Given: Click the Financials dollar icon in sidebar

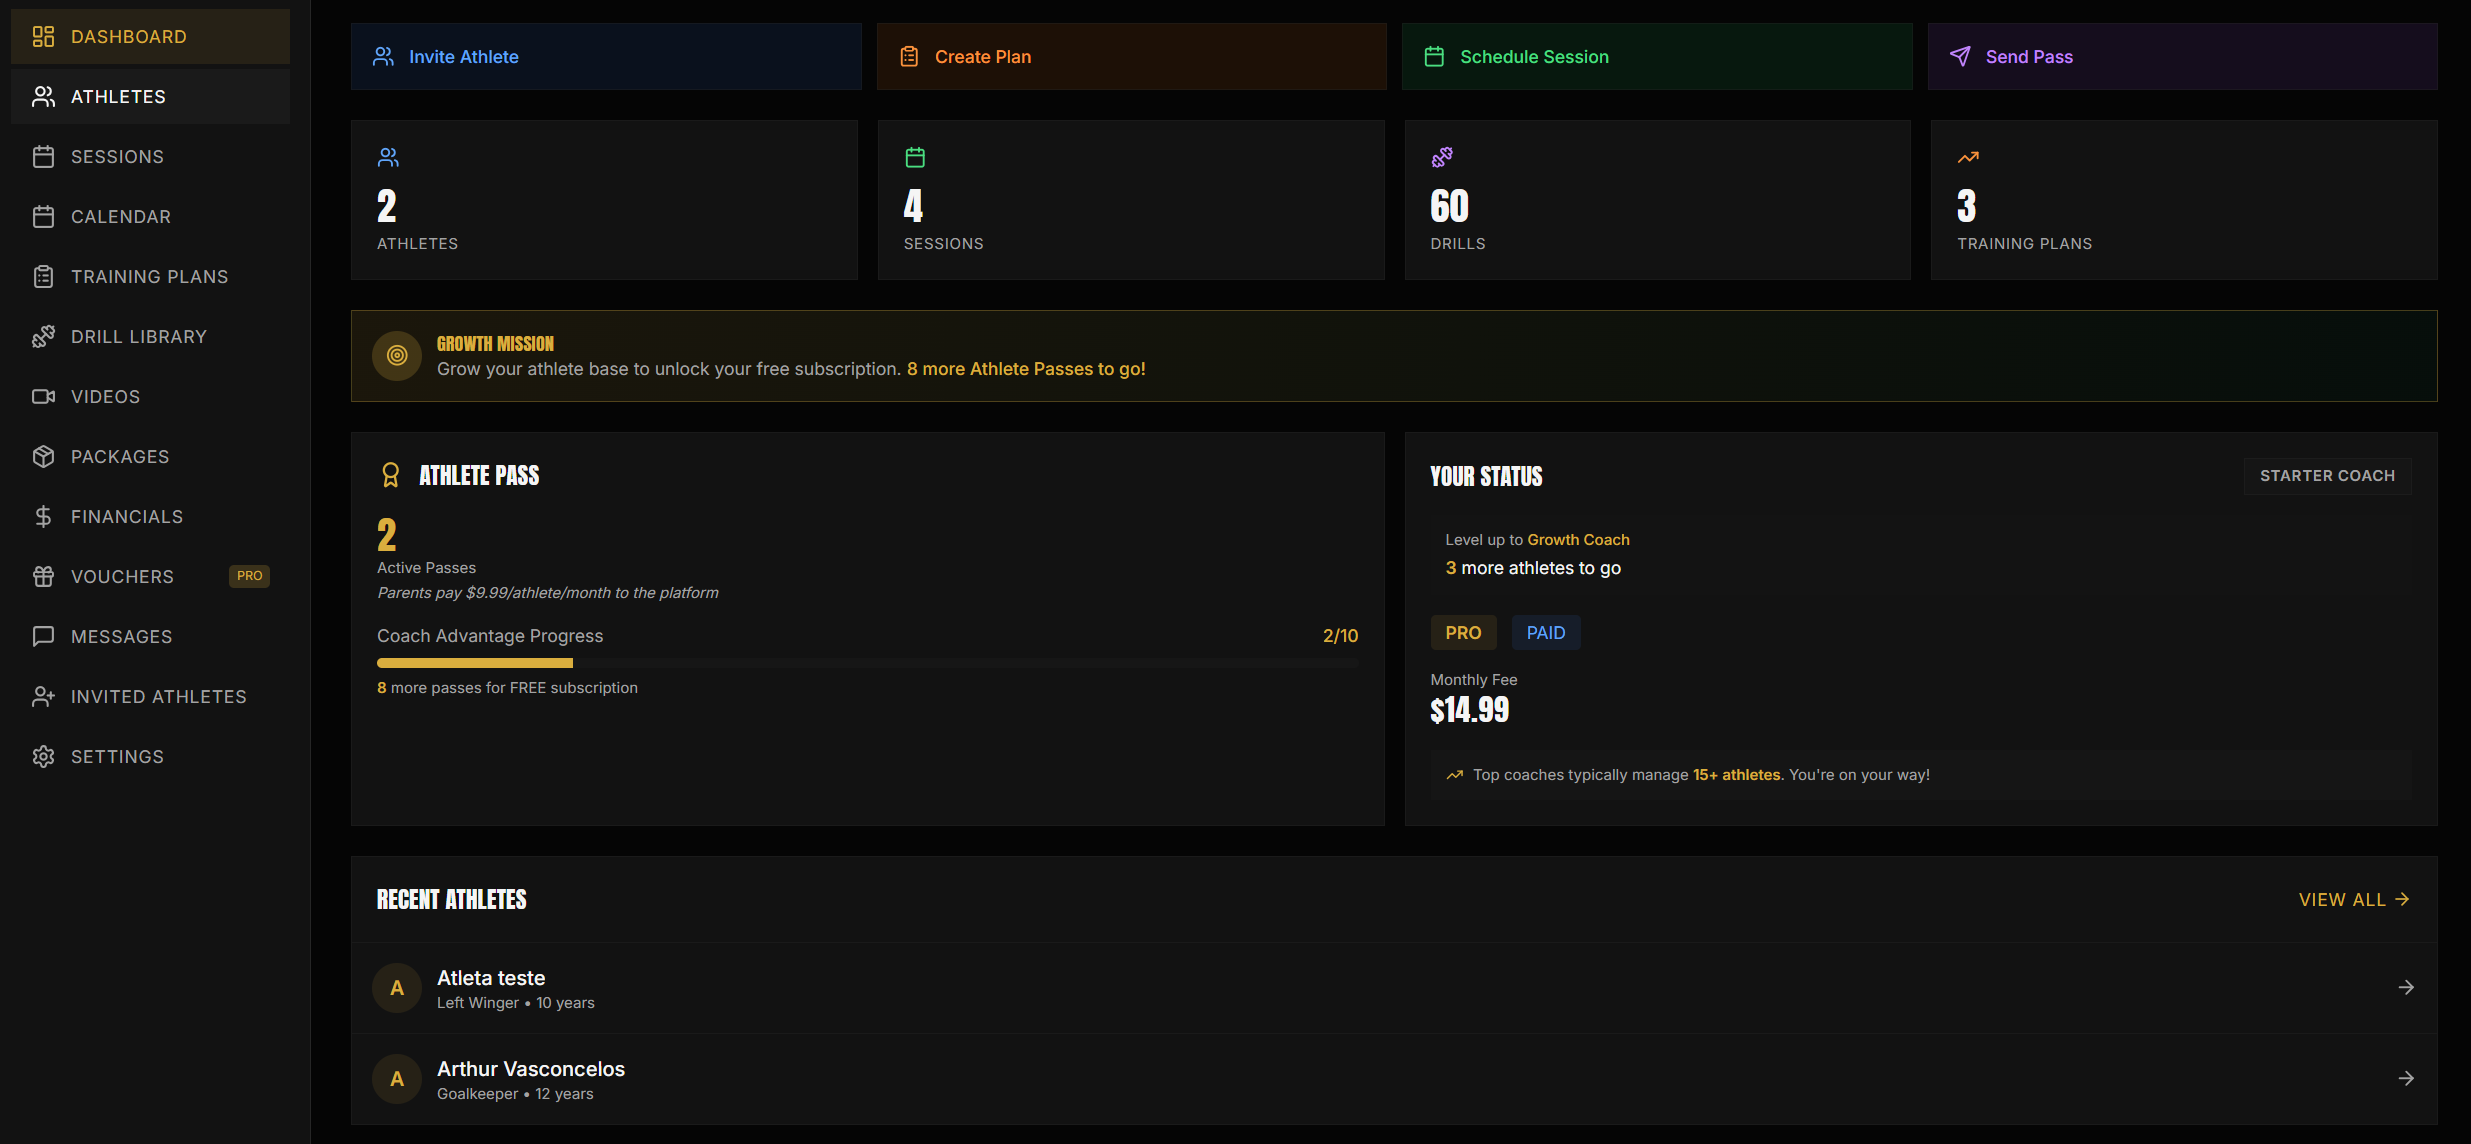Looking at the screenshot, I should tap(43, 517).
